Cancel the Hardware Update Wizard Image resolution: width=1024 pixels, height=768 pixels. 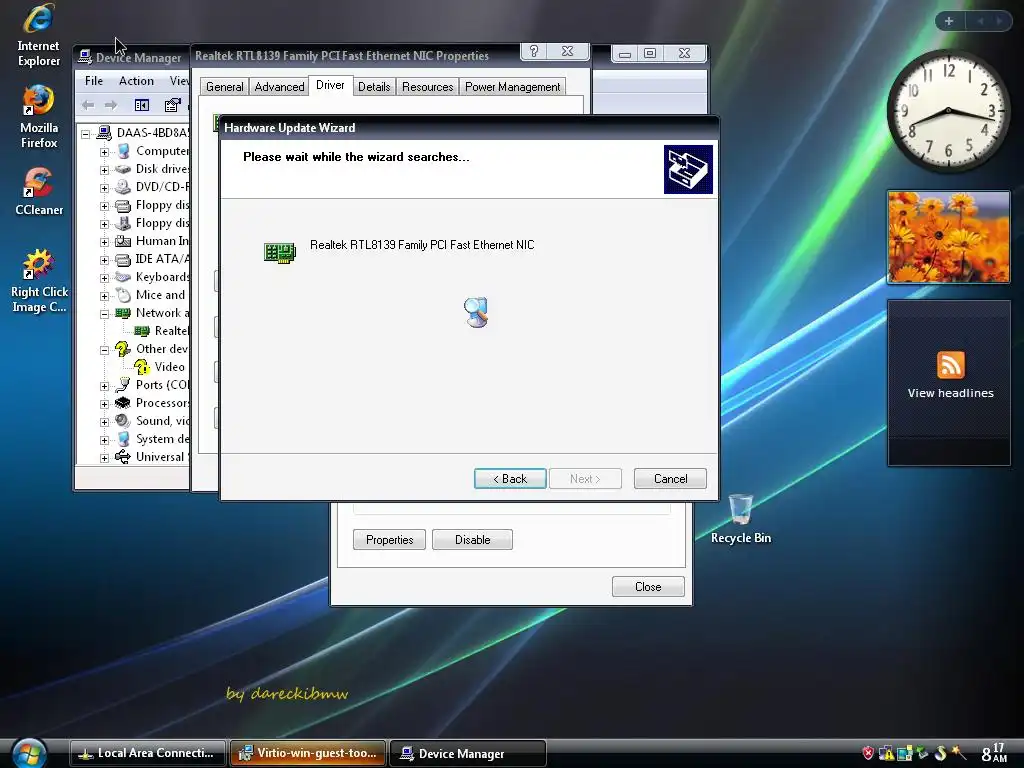click(670, 479)
